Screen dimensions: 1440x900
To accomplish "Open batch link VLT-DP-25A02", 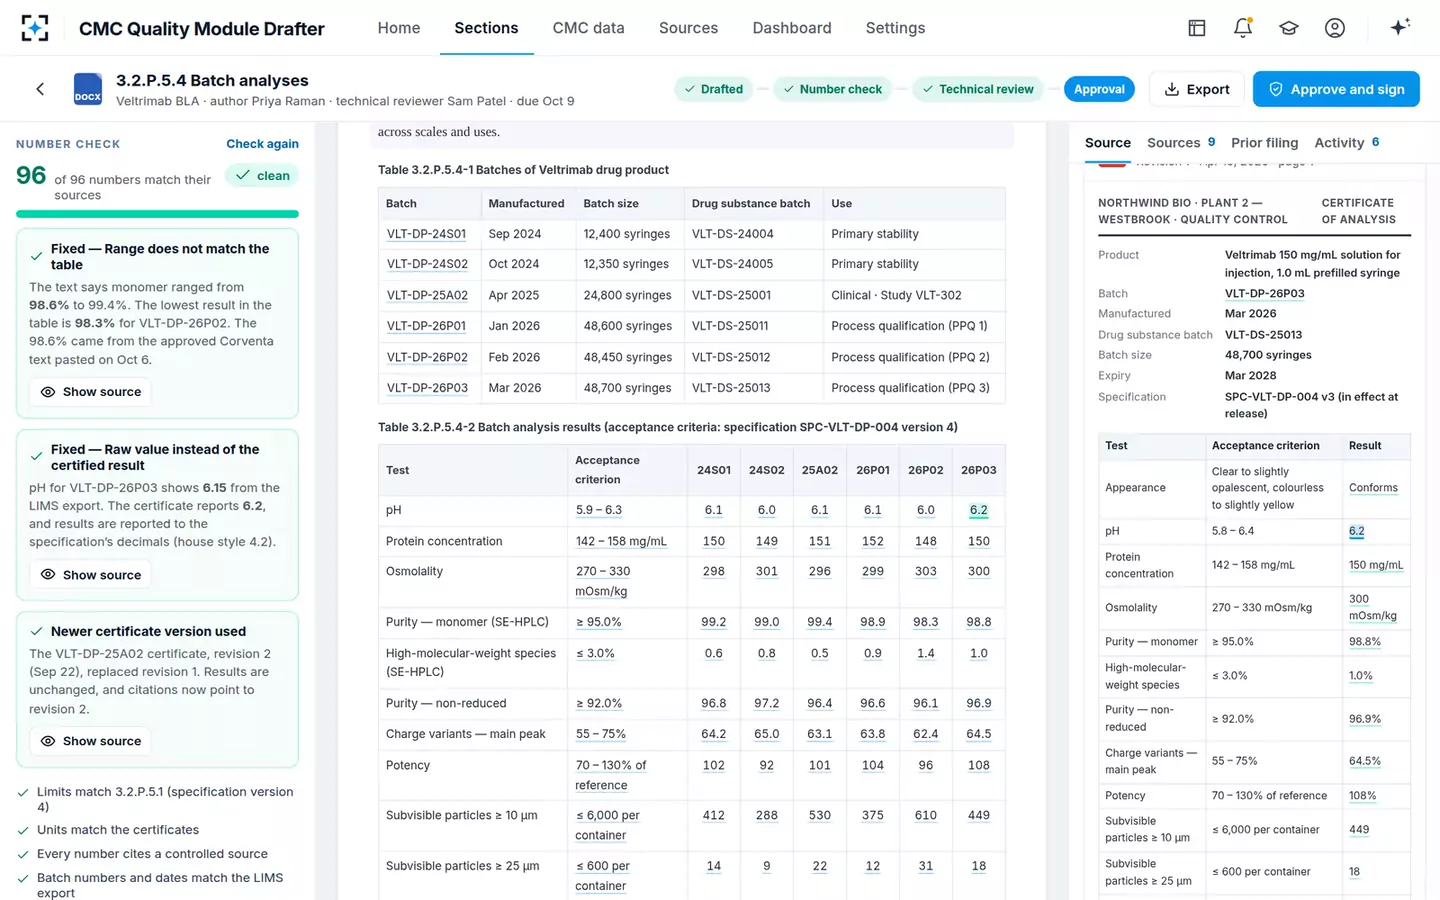I will pos(427,295).
